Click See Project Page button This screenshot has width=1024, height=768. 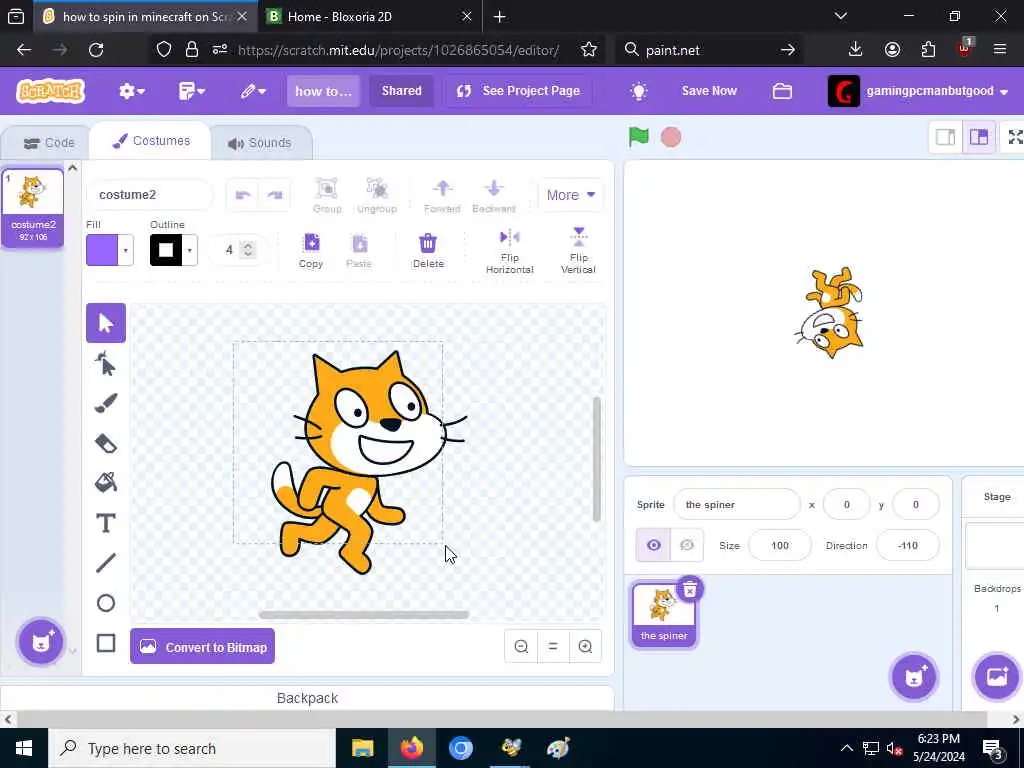tap(519, 91)
